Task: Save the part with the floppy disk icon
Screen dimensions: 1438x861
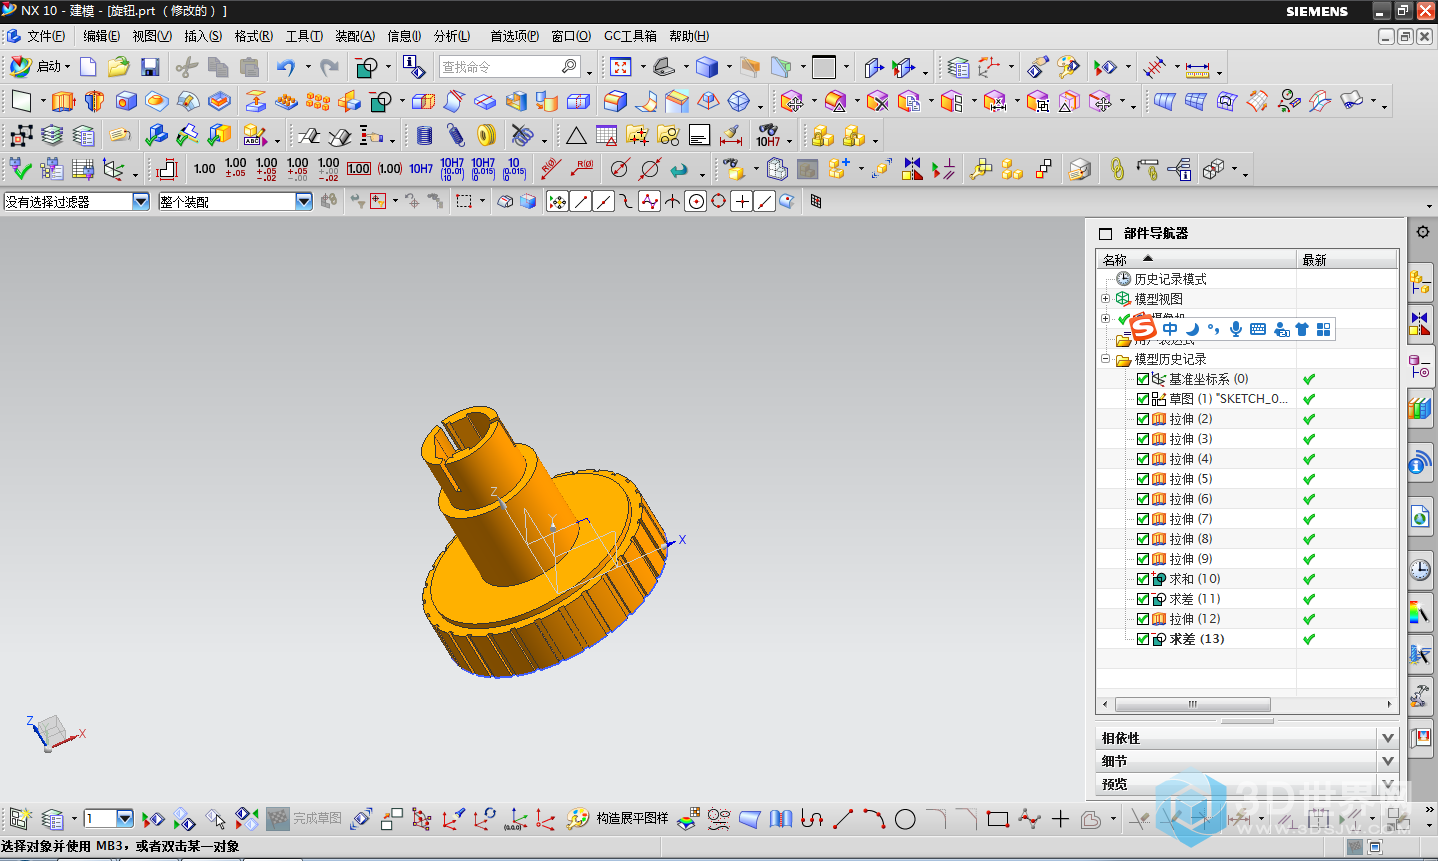Action: (150, 67)
